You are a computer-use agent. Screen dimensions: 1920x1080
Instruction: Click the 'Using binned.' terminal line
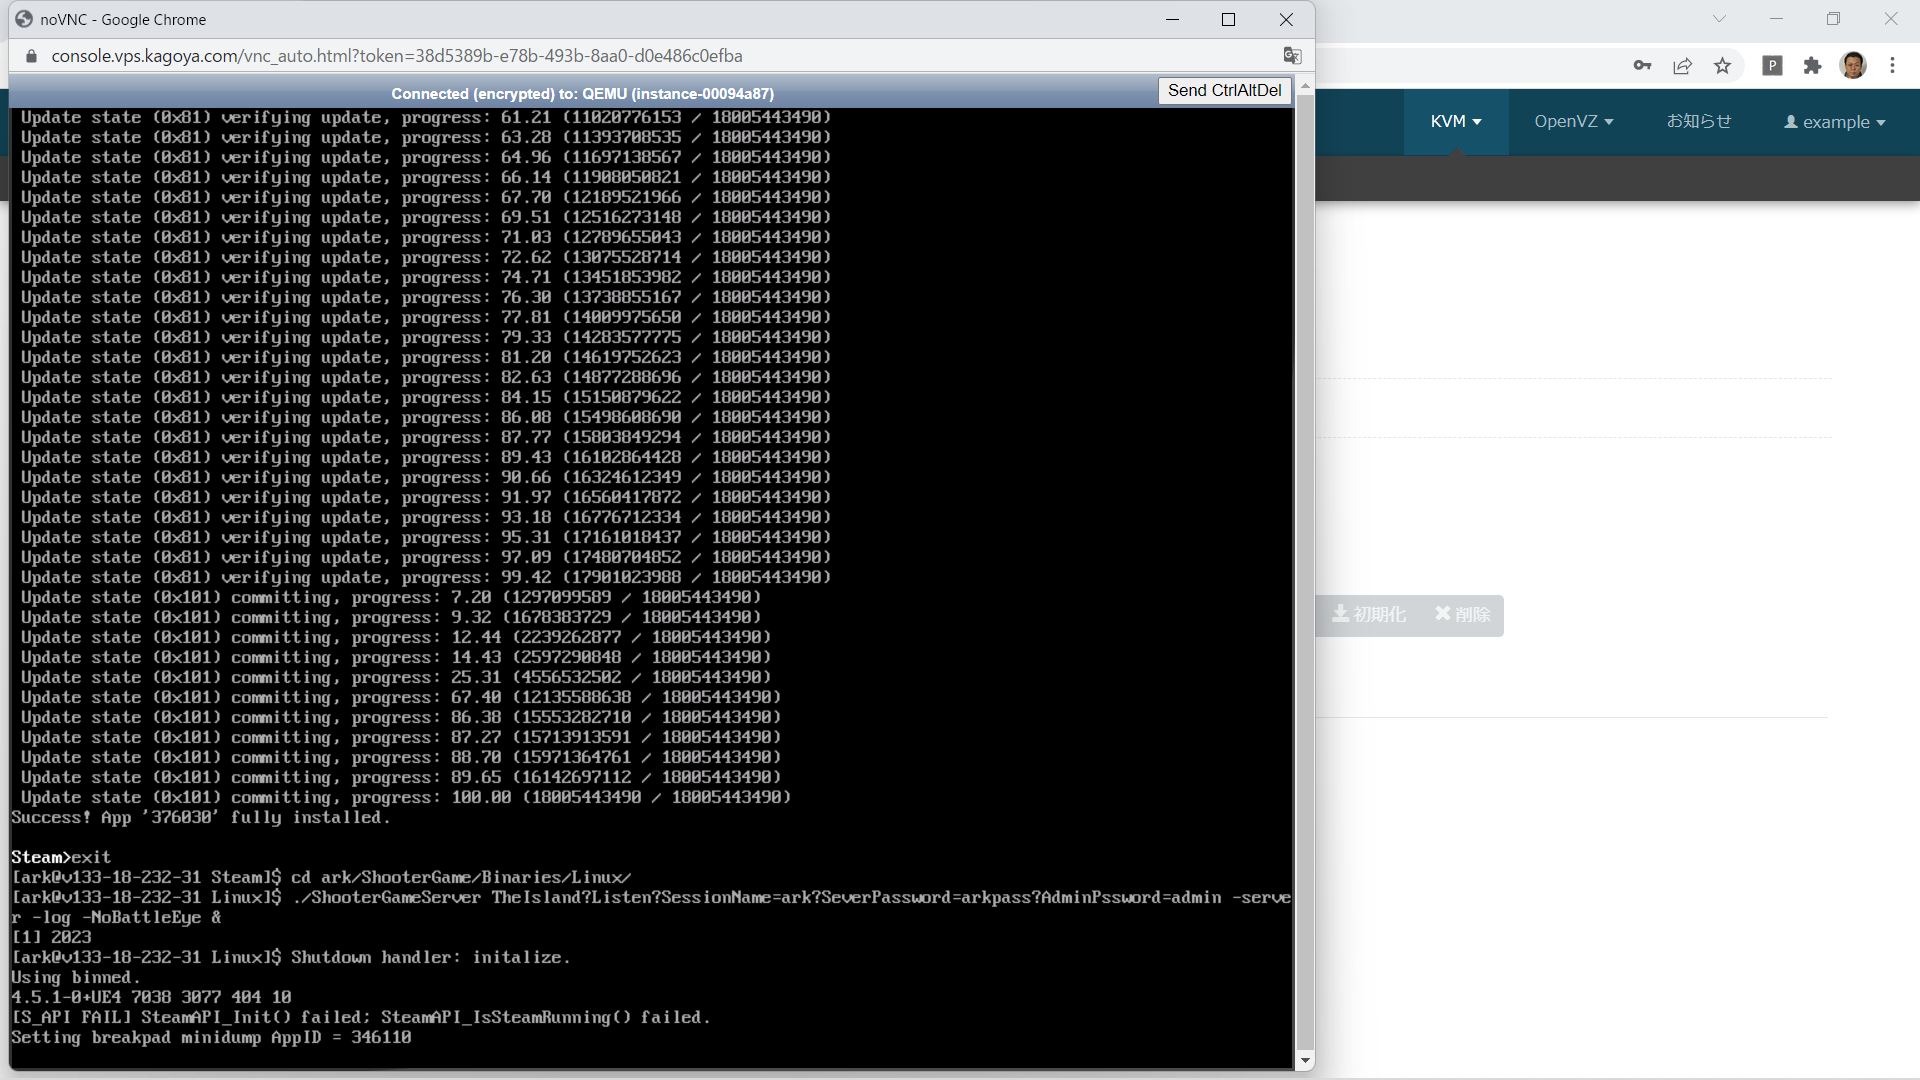(x=76, y=977)
